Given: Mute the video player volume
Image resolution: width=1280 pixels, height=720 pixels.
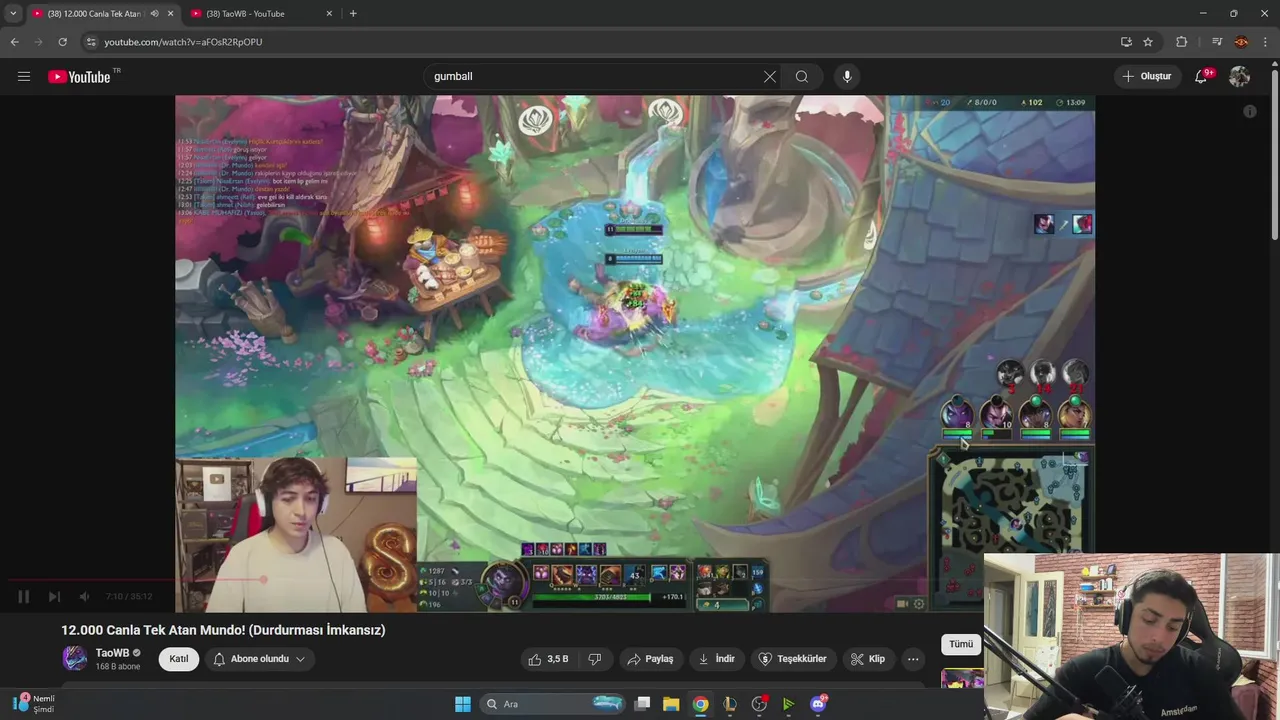Looking at the screenshot, I should click(84, 596).
